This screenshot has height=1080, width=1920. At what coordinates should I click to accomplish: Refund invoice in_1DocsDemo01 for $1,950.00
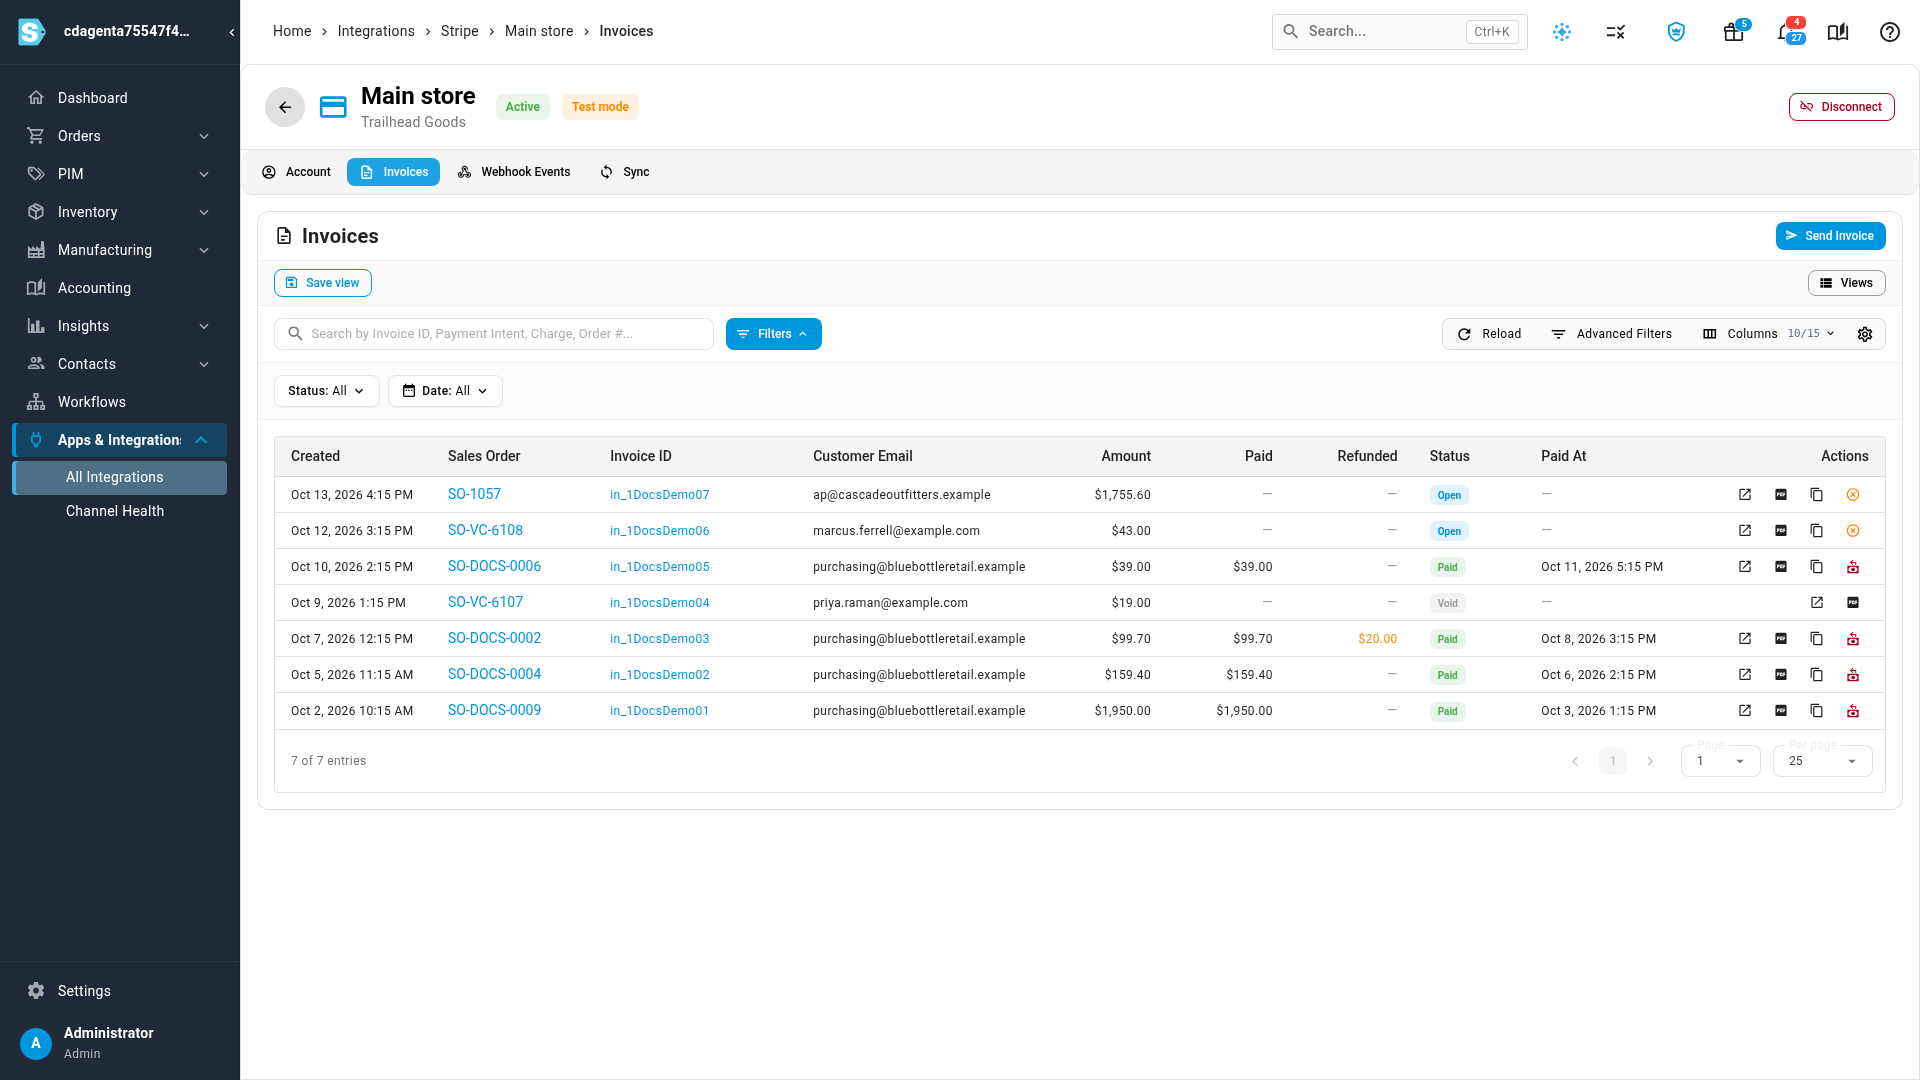point(1853,711)
